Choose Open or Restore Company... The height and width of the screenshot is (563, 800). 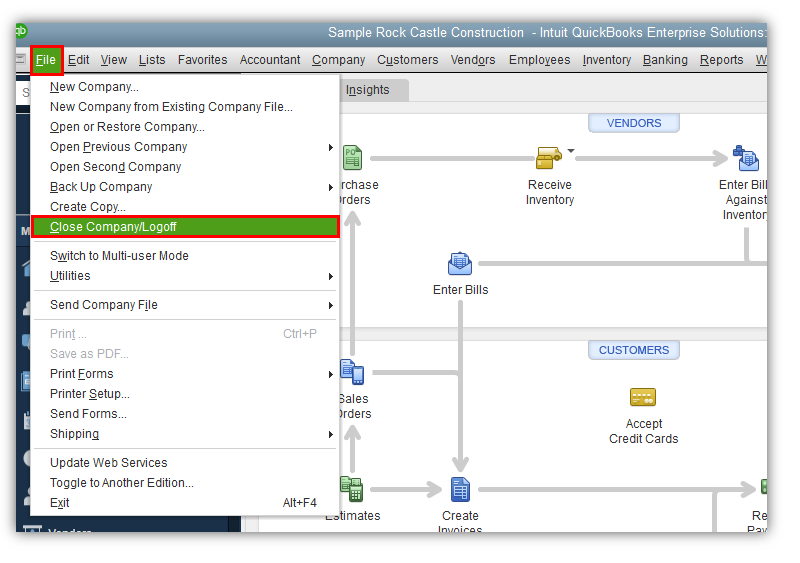pos(185,127)
